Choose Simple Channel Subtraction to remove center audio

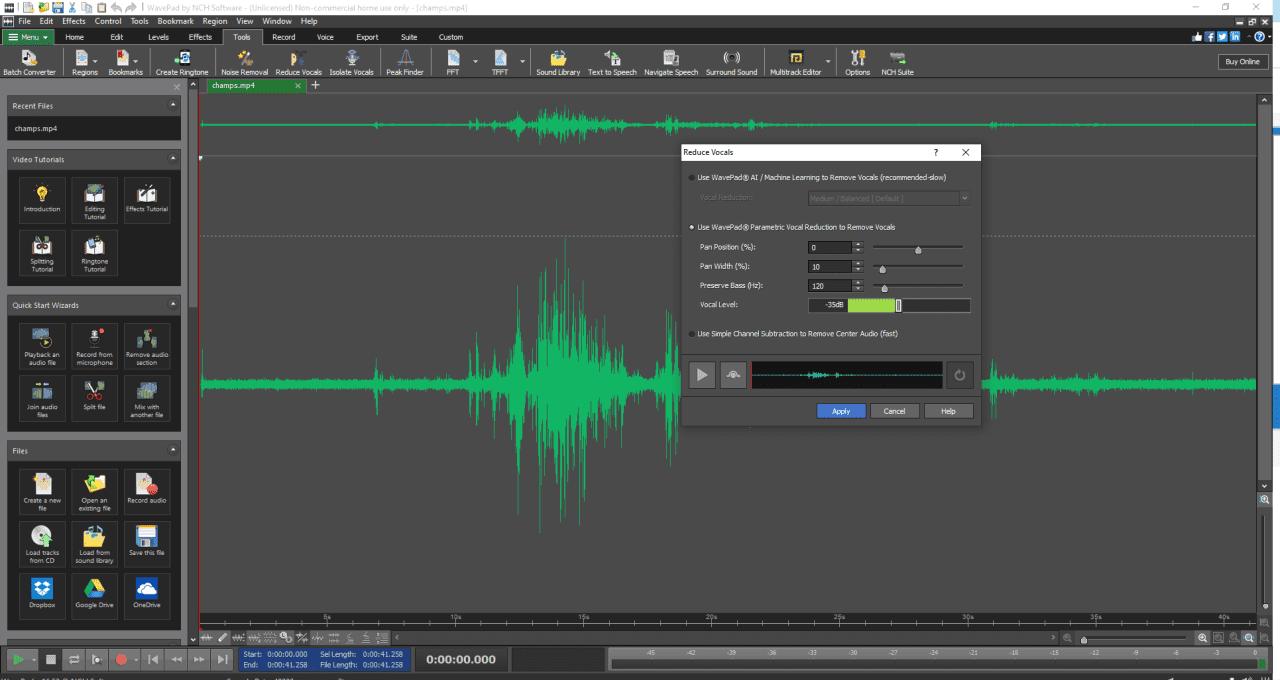[692, 333]
